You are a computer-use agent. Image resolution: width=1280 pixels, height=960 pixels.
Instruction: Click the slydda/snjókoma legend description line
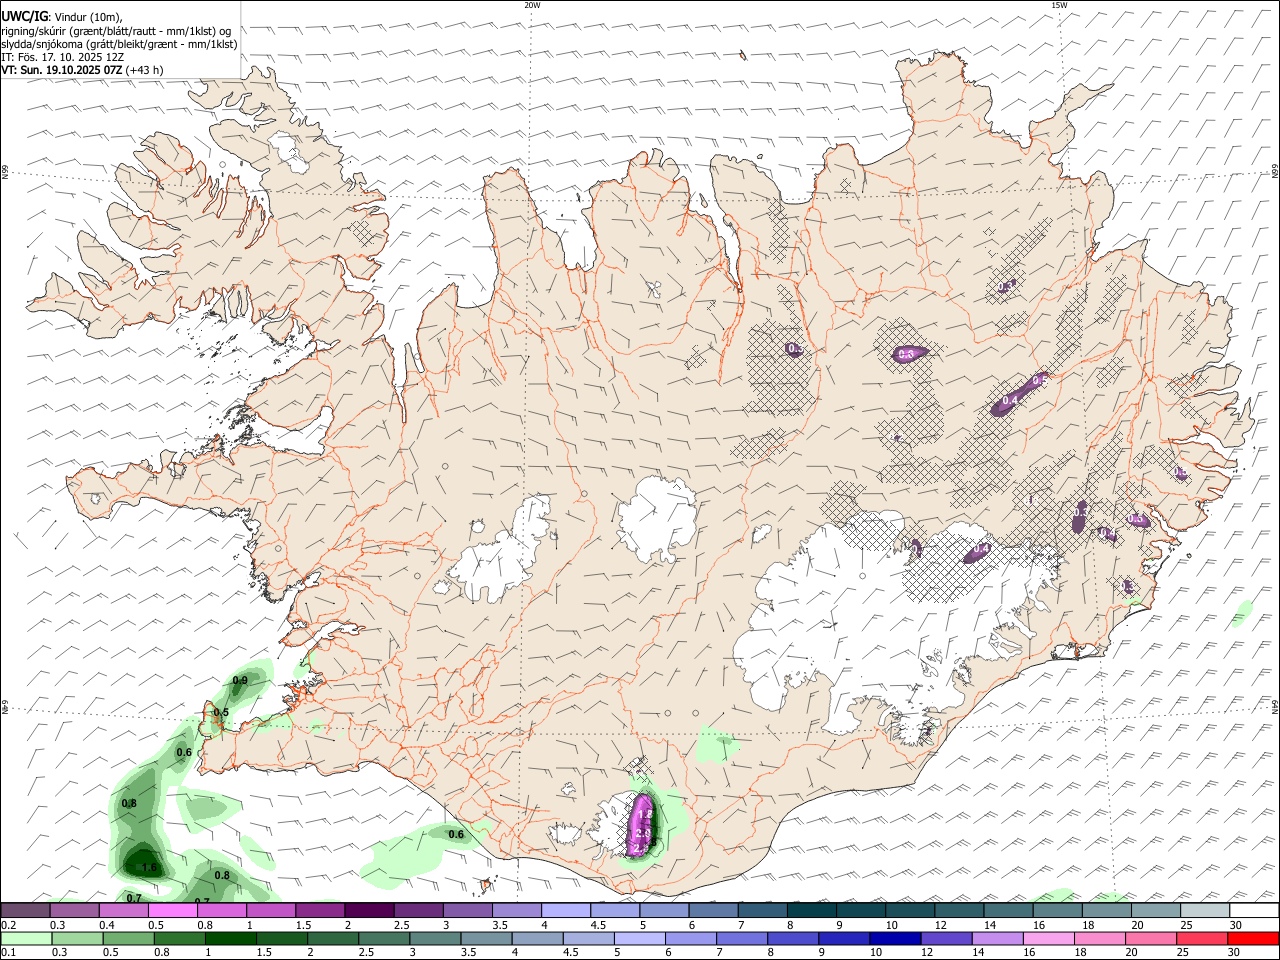(x=119, y=44)
